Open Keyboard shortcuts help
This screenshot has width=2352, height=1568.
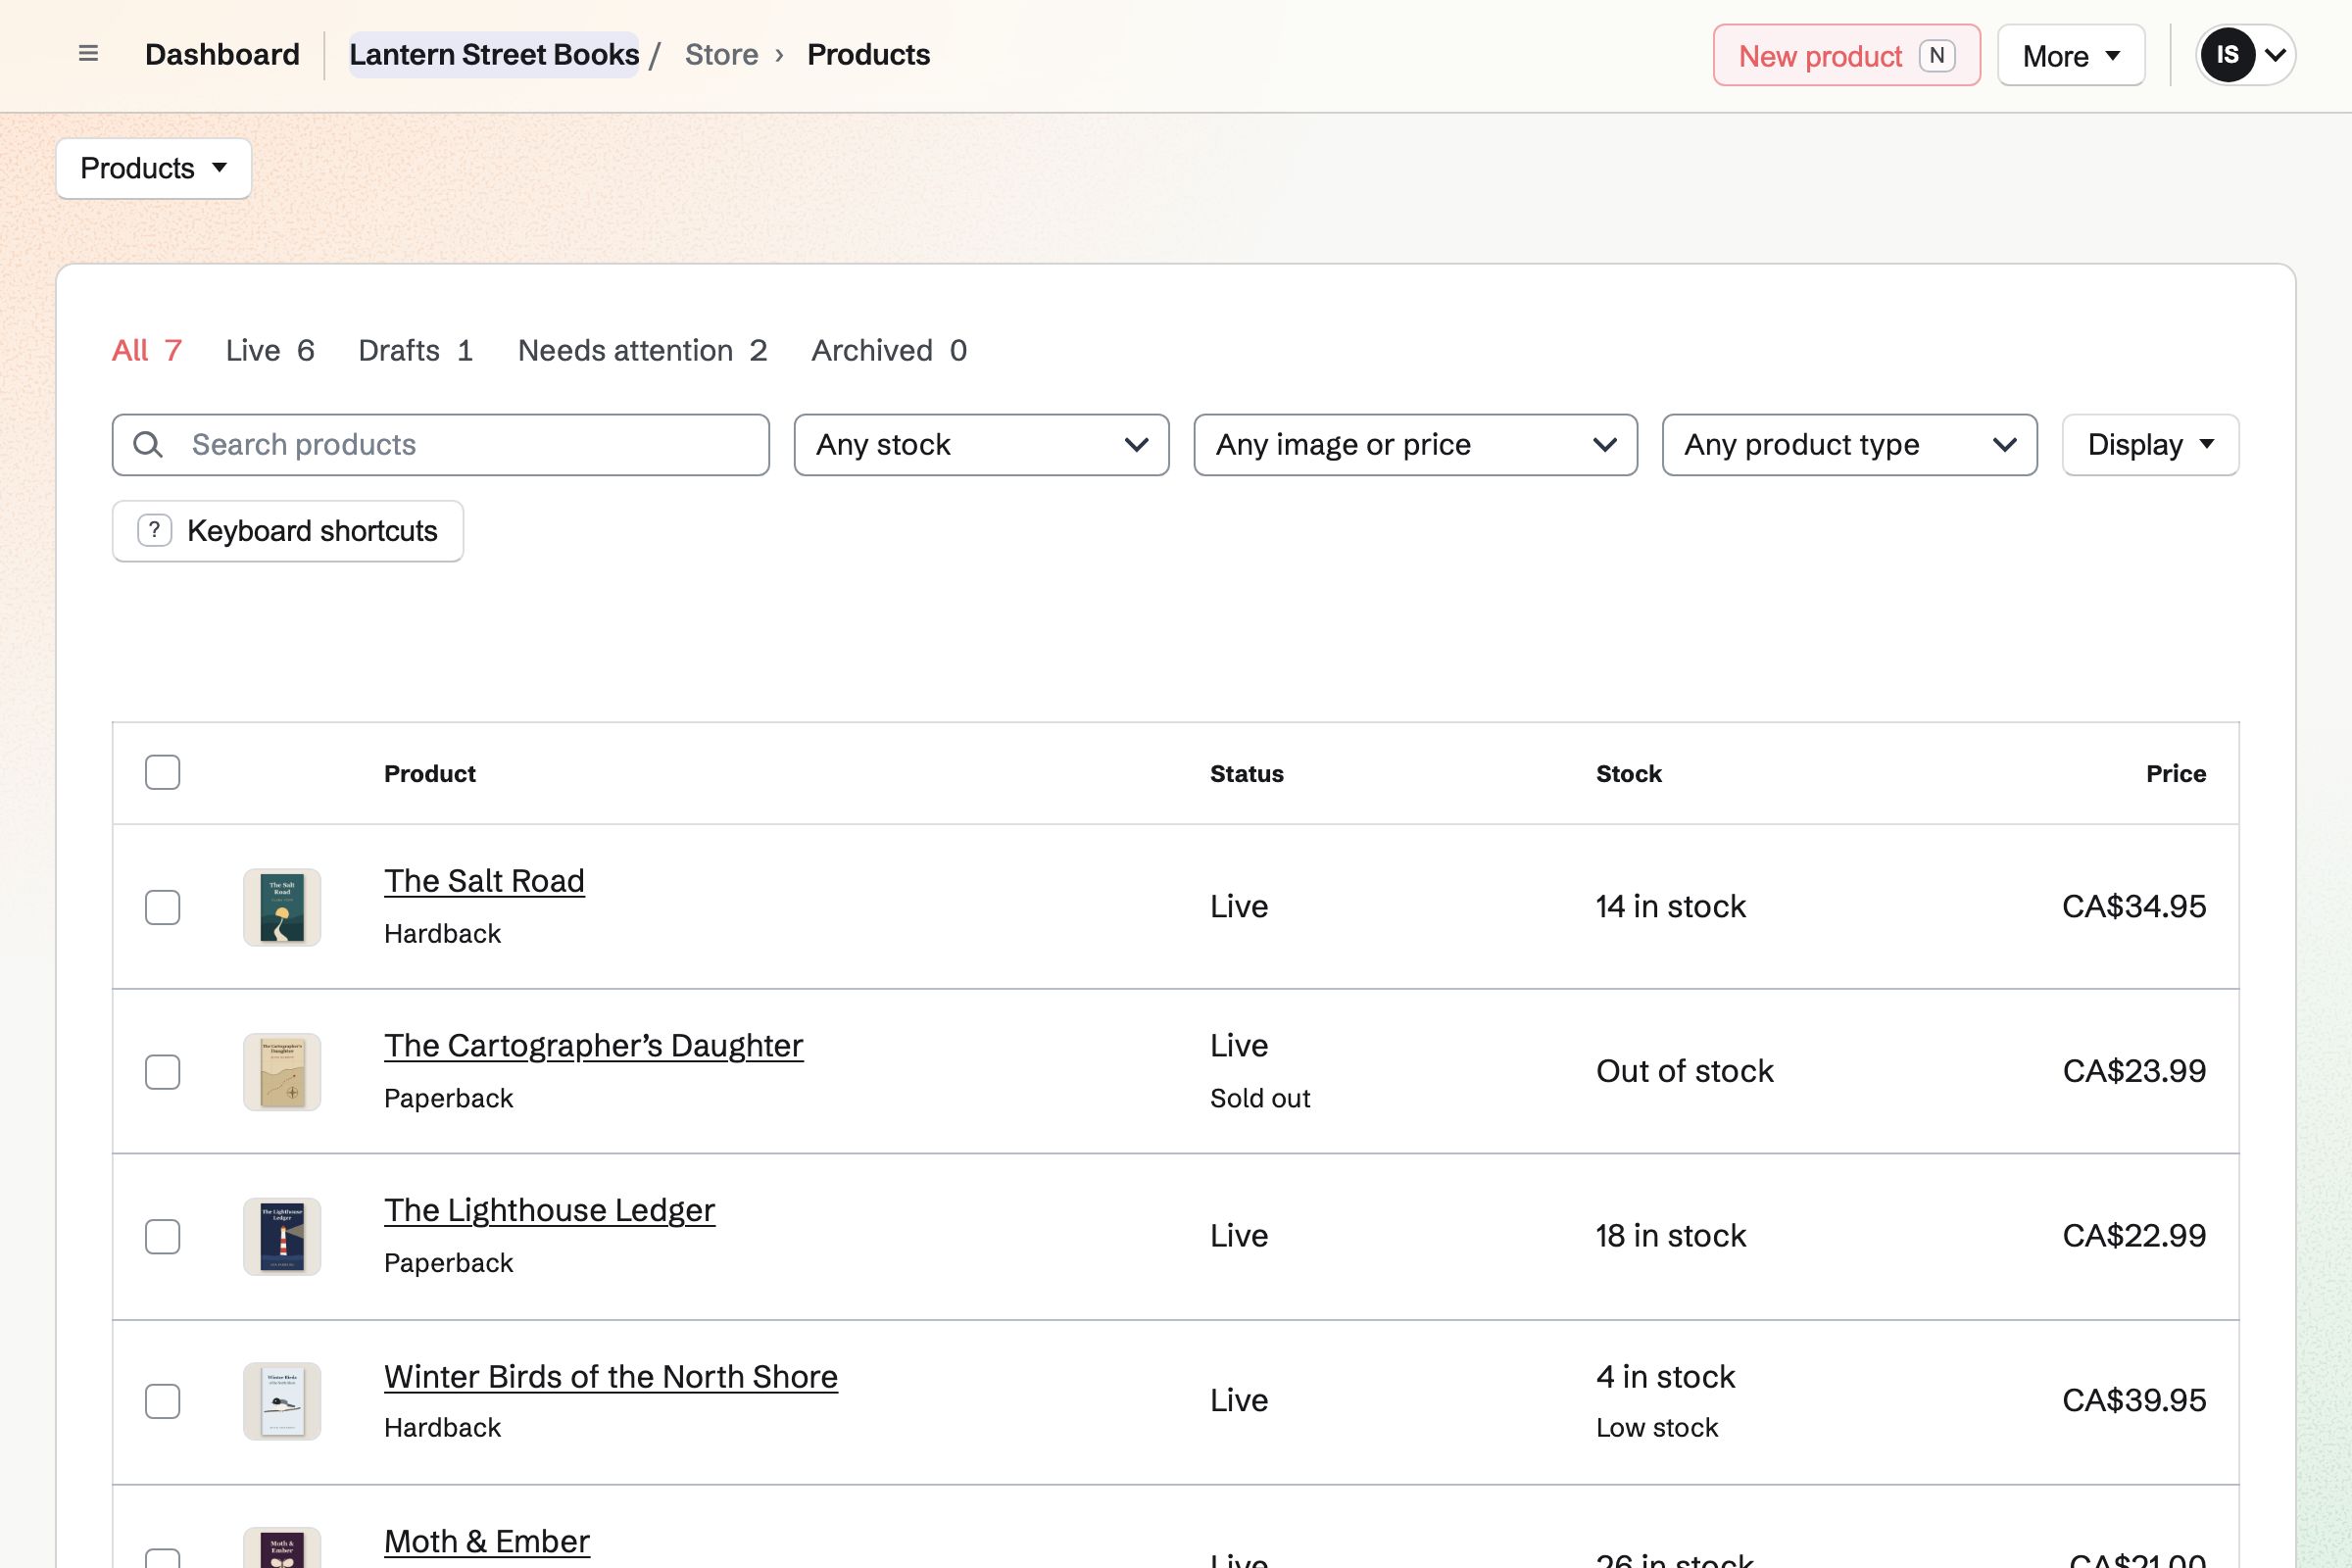point(288,531)
